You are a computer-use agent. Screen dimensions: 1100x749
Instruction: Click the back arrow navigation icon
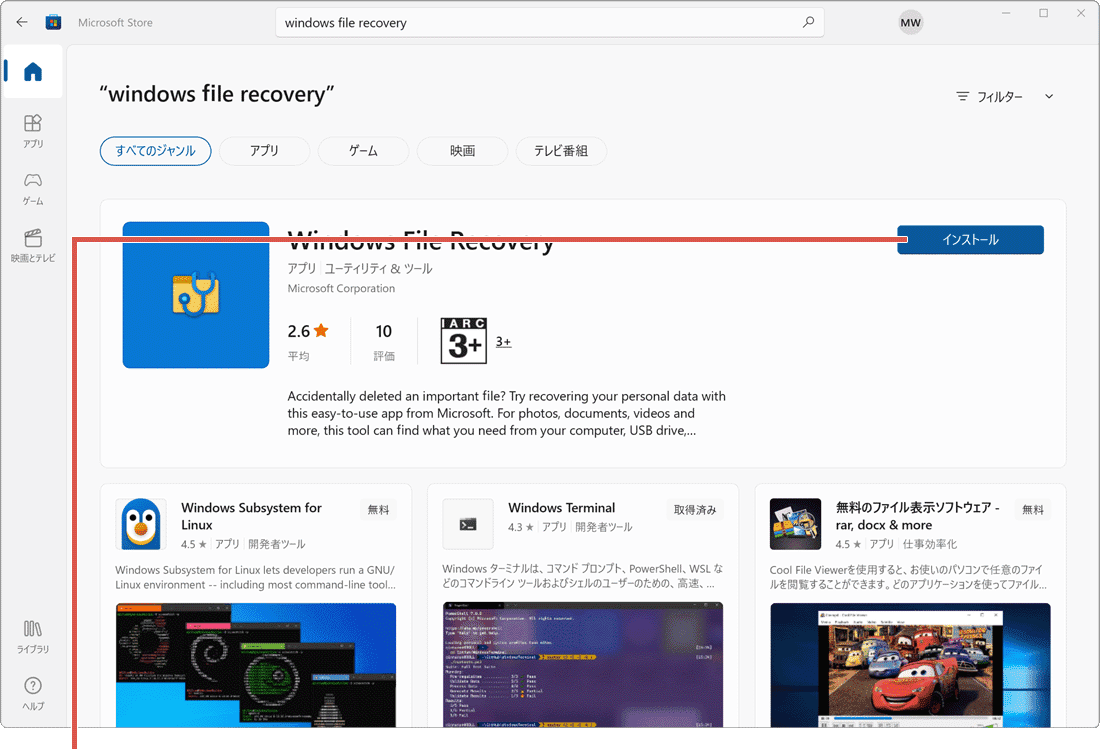pyautogui.click(x=21, y=21)
